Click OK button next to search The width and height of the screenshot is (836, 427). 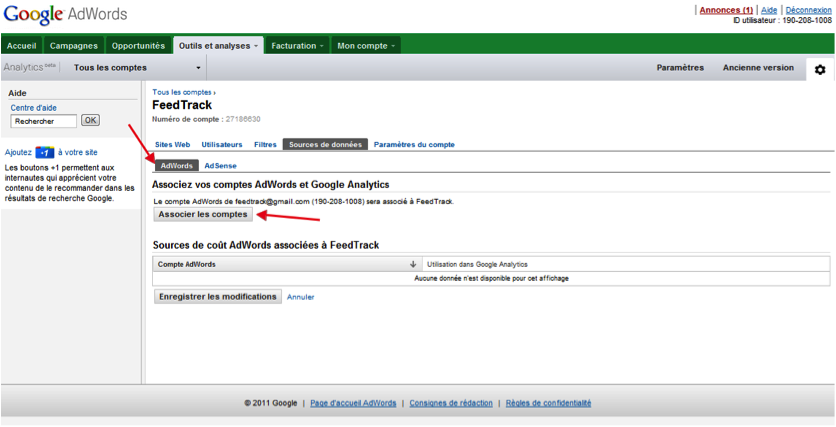(x=90, y=120)
